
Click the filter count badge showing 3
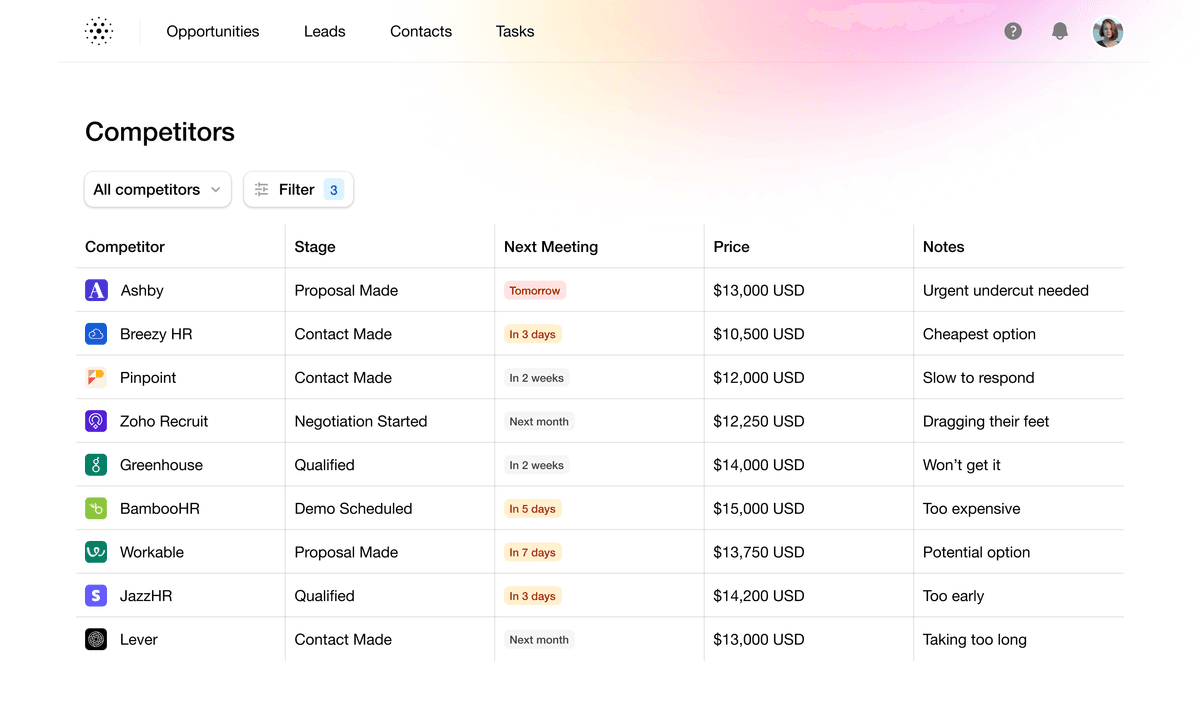334,189
